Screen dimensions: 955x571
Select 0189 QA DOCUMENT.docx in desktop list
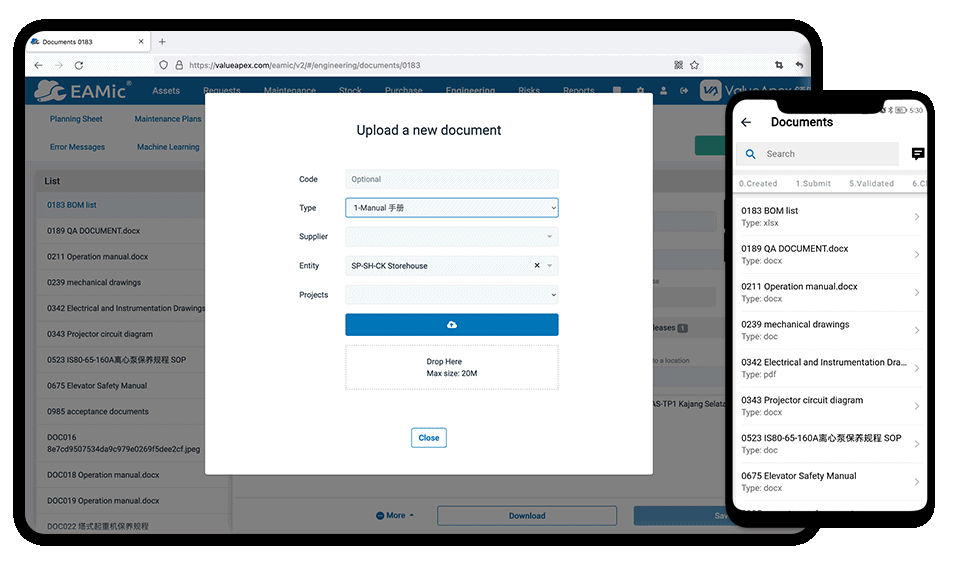point(122,231)
